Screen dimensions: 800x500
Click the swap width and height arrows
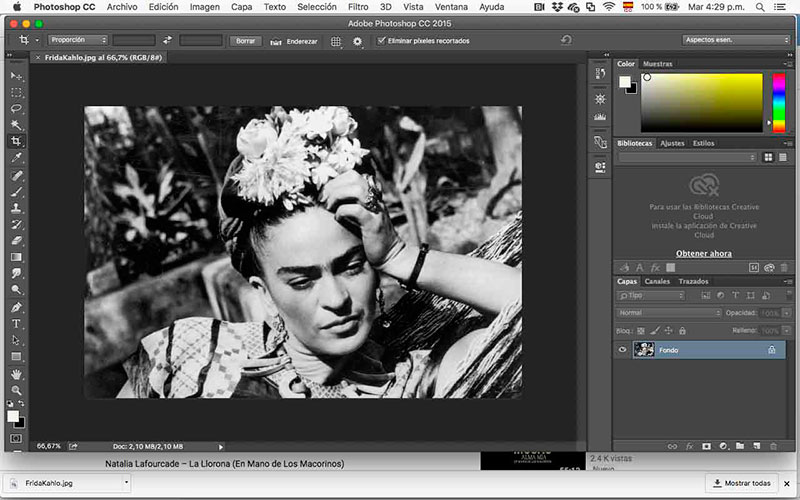point(167,41)
